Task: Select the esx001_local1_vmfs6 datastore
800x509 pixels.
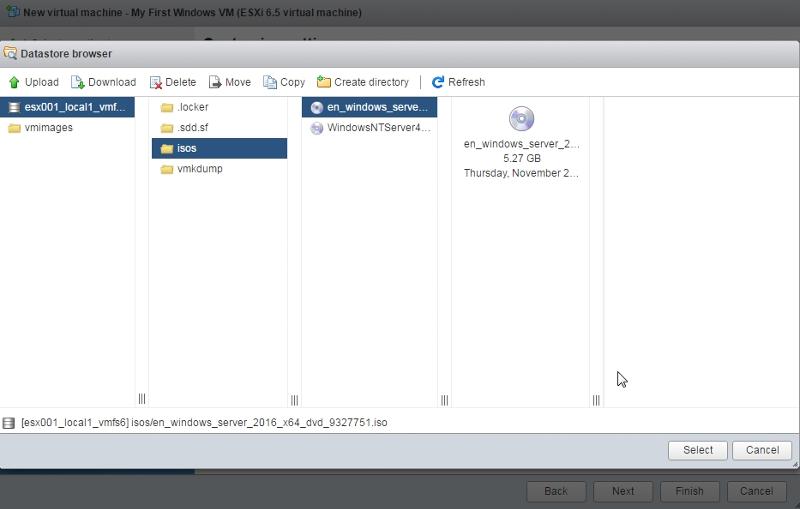Action: [x=67, y=107]
